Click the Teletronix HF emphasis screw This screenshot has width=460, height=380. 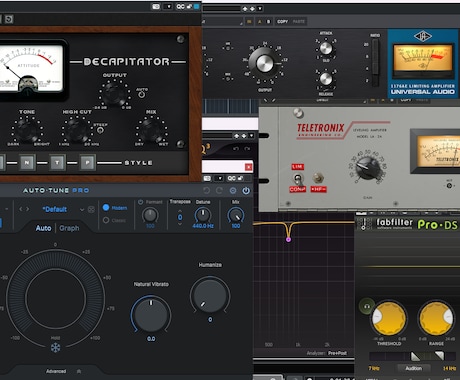(x=318, y=178)
